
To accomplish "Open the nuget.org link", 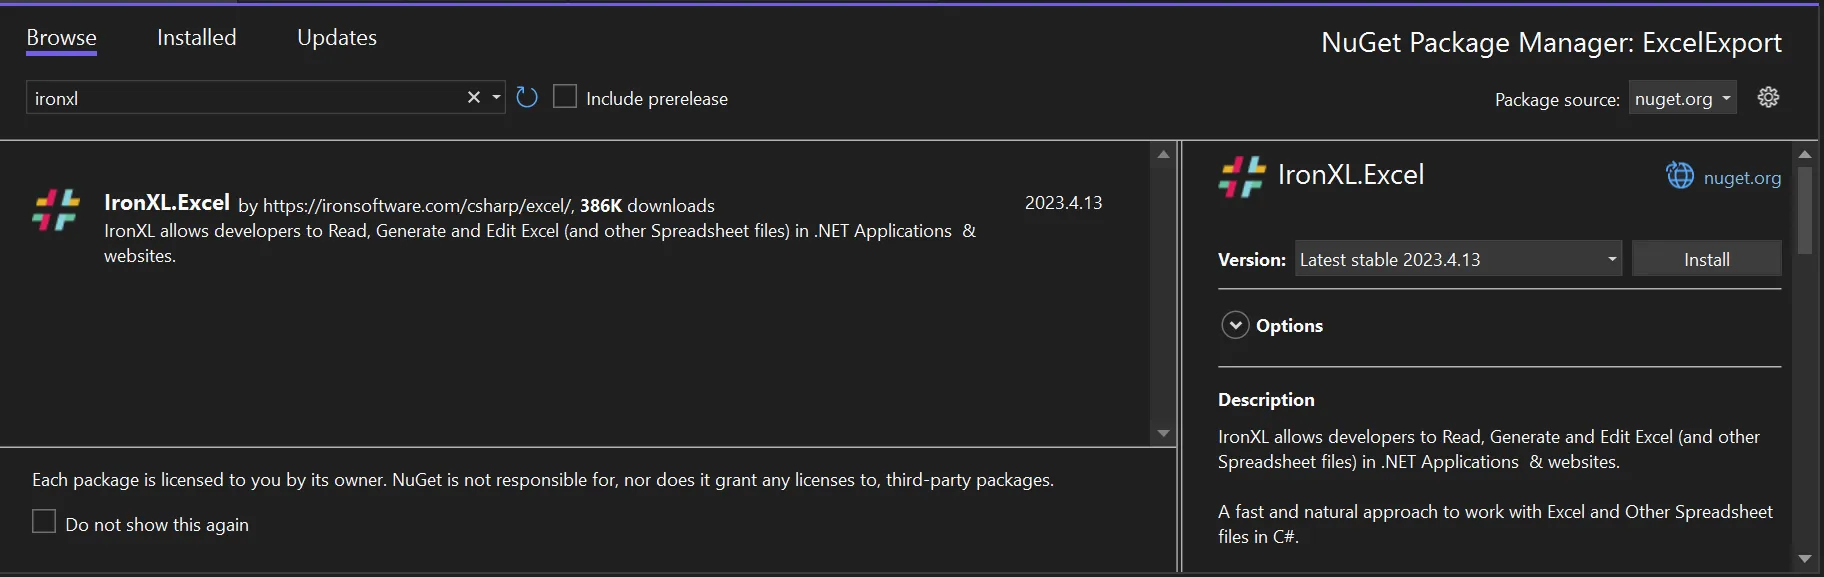I will (x=1742, y=178).
